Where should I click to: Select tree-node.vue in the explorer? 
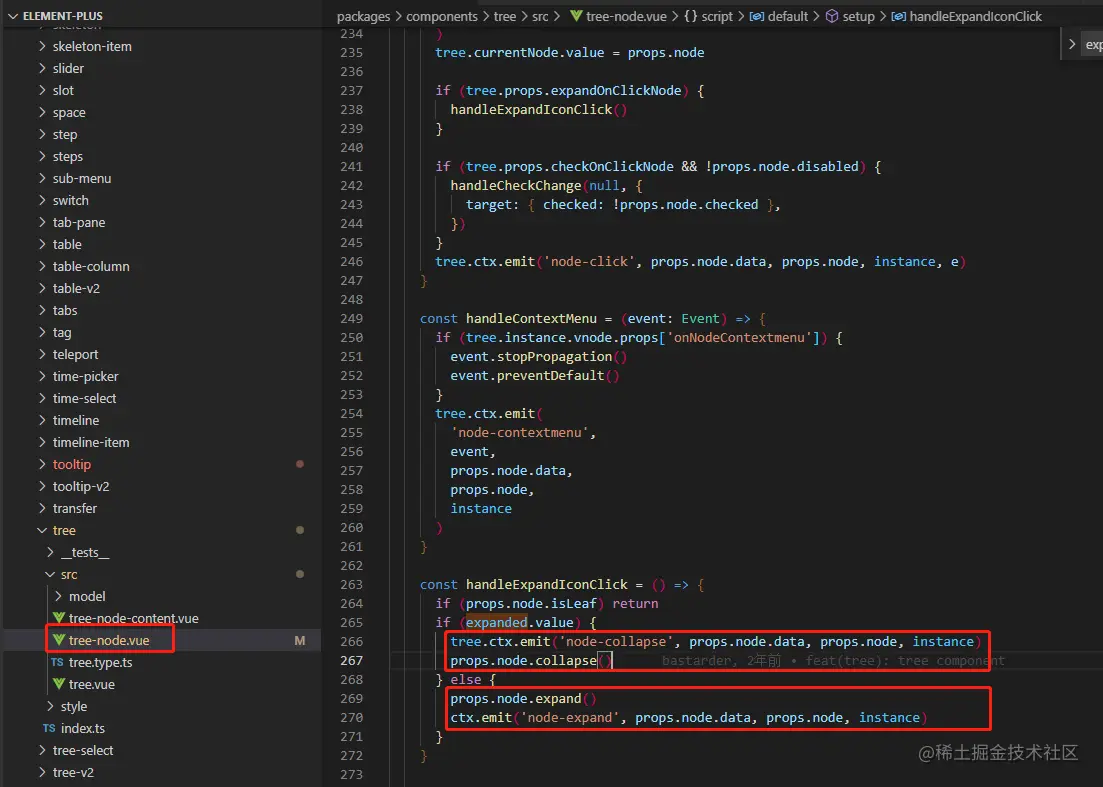click(x=109, y=640)
